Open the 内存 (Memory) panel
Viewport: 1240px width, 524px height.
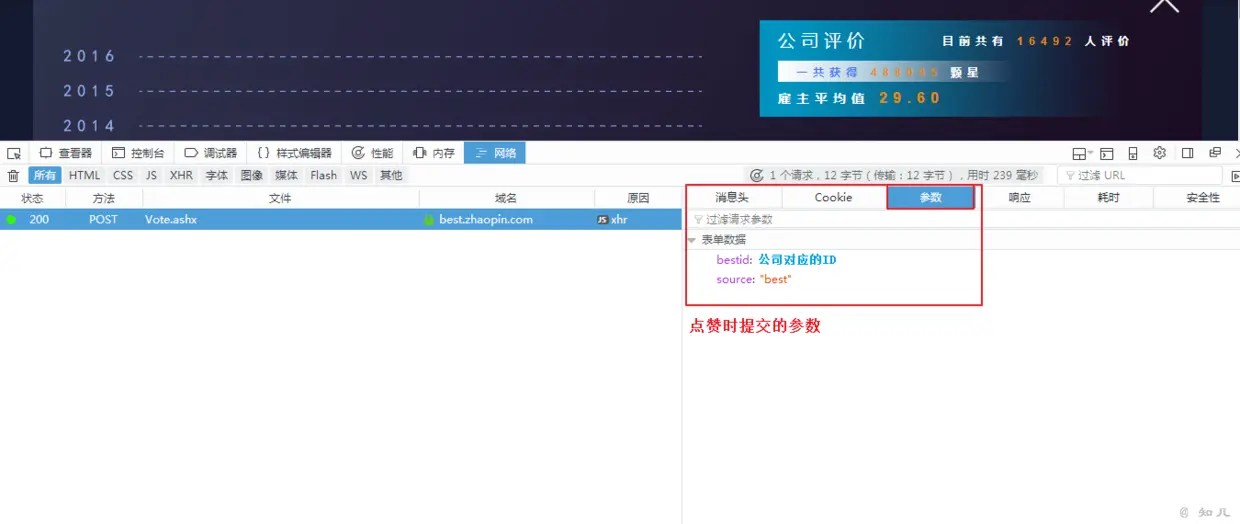[x=434, y=153]
